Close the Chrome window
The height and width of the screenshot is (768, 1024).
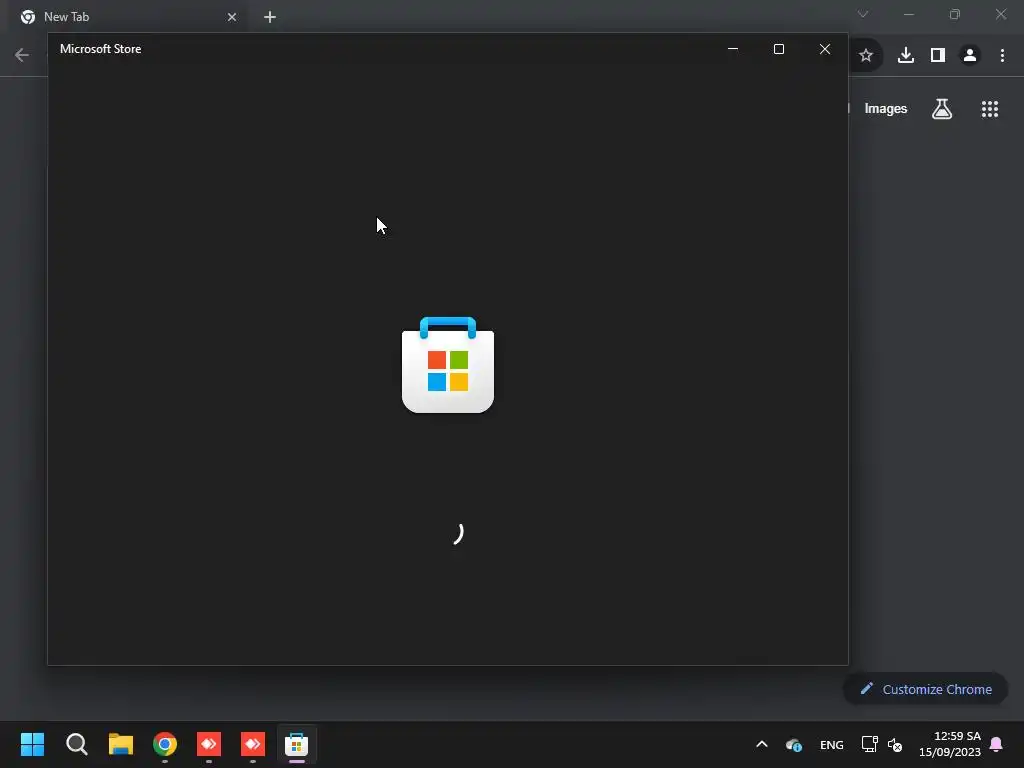coord(1000,14)
